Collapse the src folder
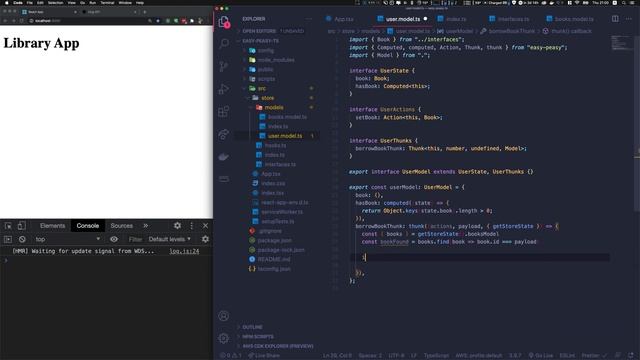The width and height of the screenshot is (640, 360). coord(261,88)
